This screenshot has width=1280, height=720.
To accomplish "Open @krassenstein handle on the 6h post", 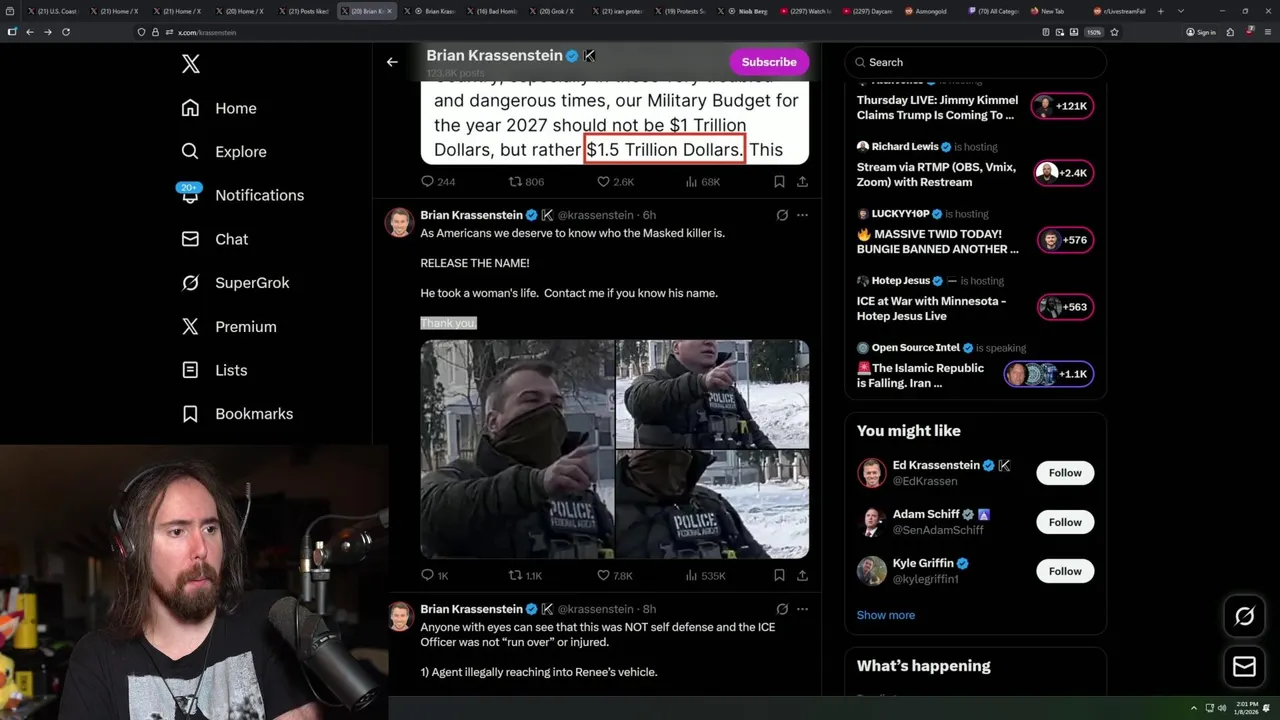I will click(595, 215).
